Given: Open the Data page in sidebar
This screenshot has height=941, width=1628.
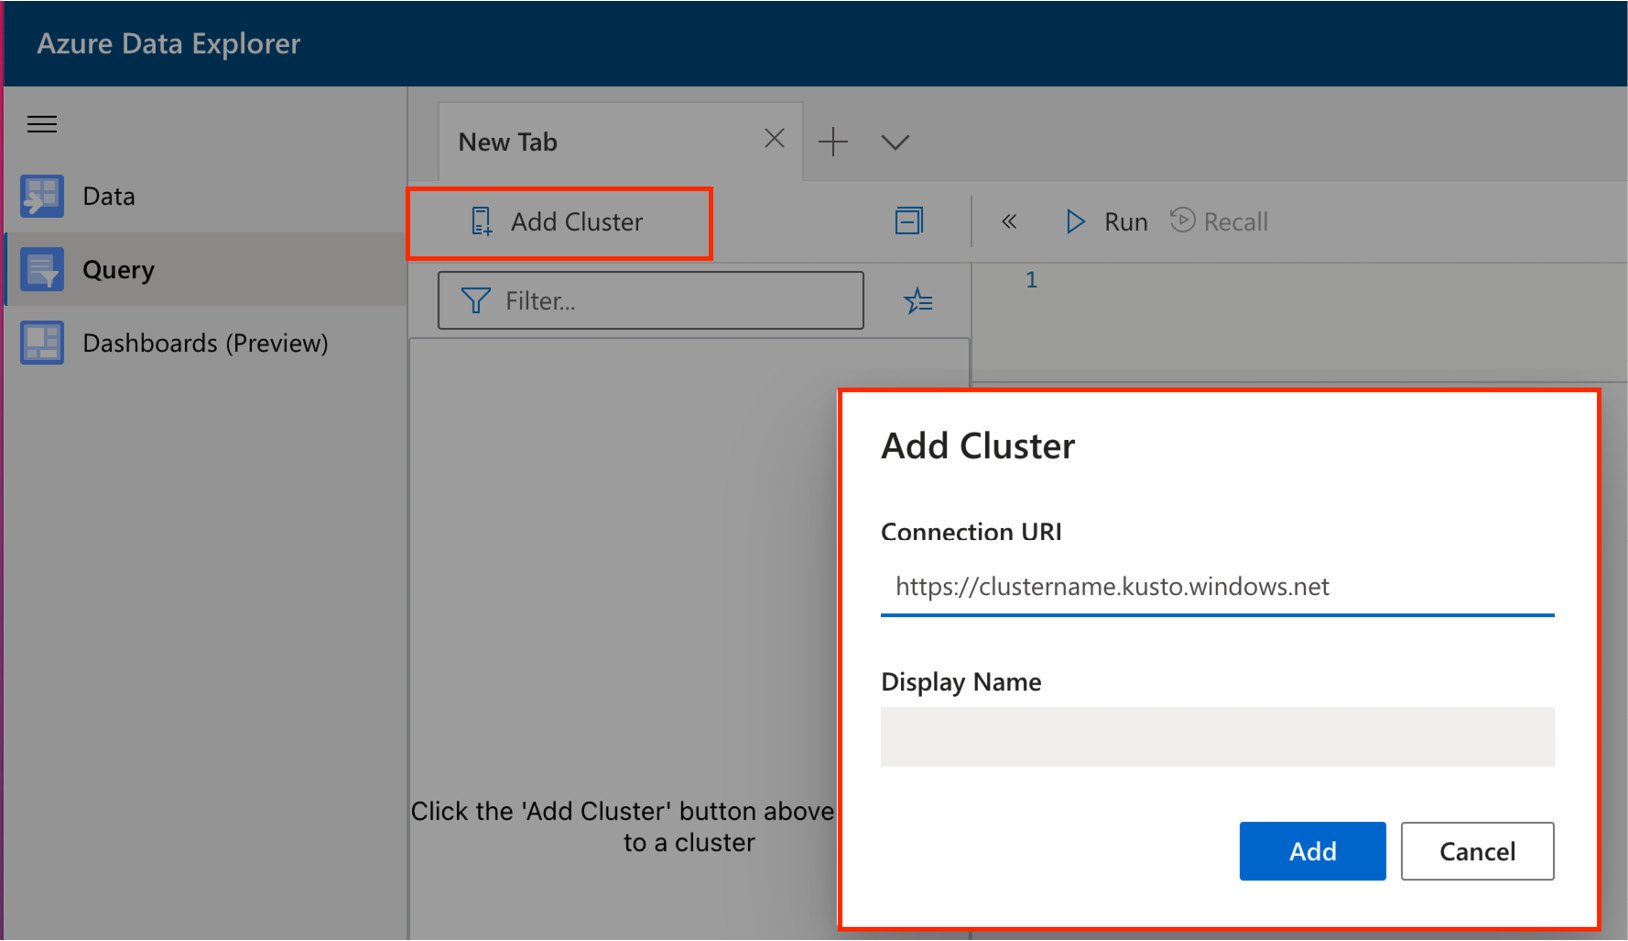Looking at the screenshot, I should click(205, 196).
